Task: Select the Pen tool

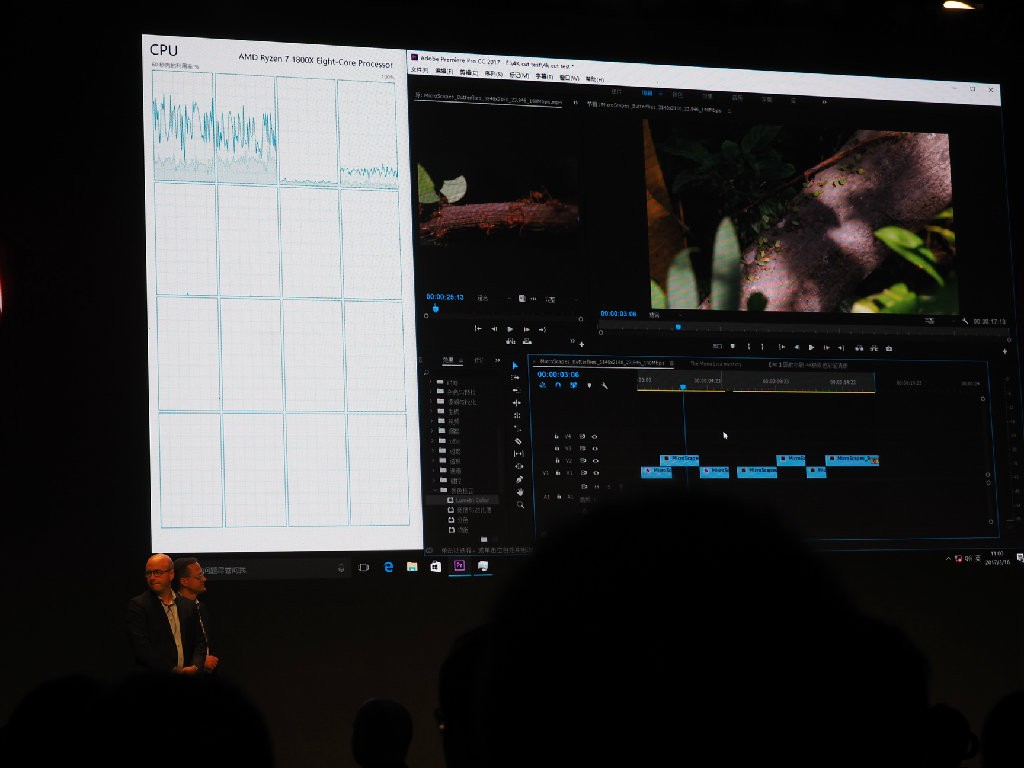Action: pos(519,479)
